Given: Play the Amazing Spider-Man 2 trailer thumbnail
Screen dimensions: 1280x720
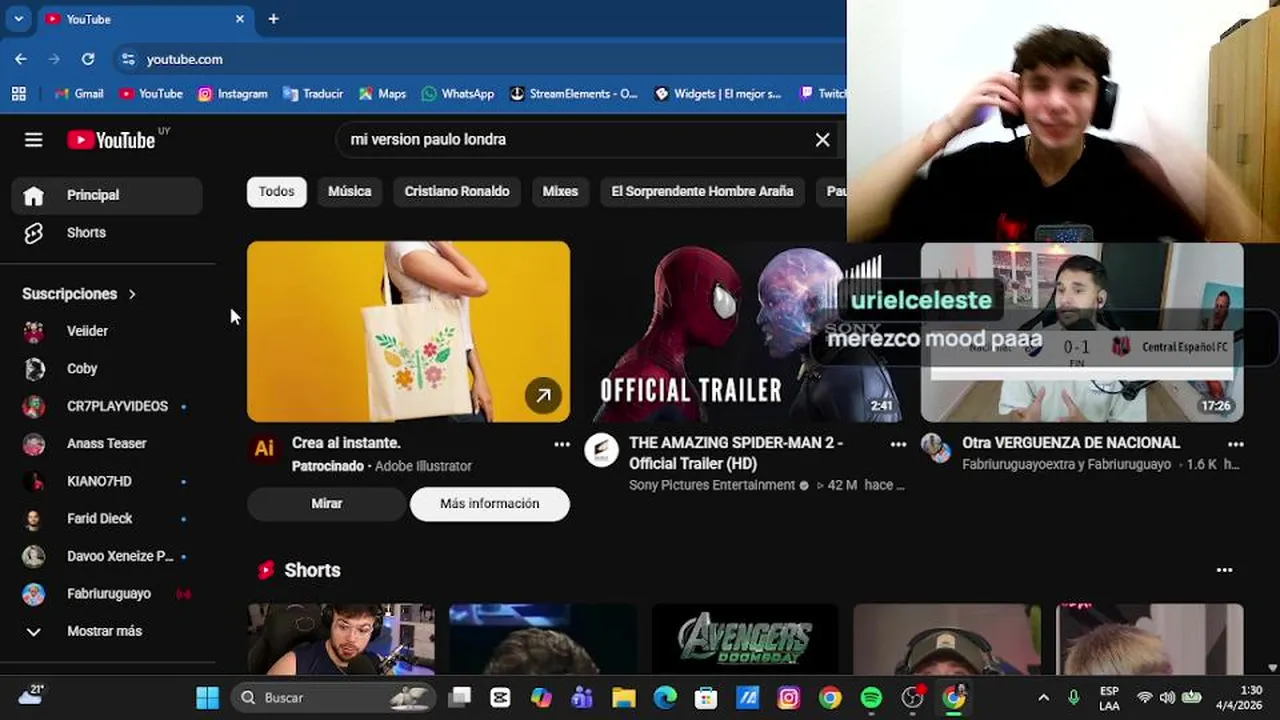Looking at the screenshot, I should point(745,331).
